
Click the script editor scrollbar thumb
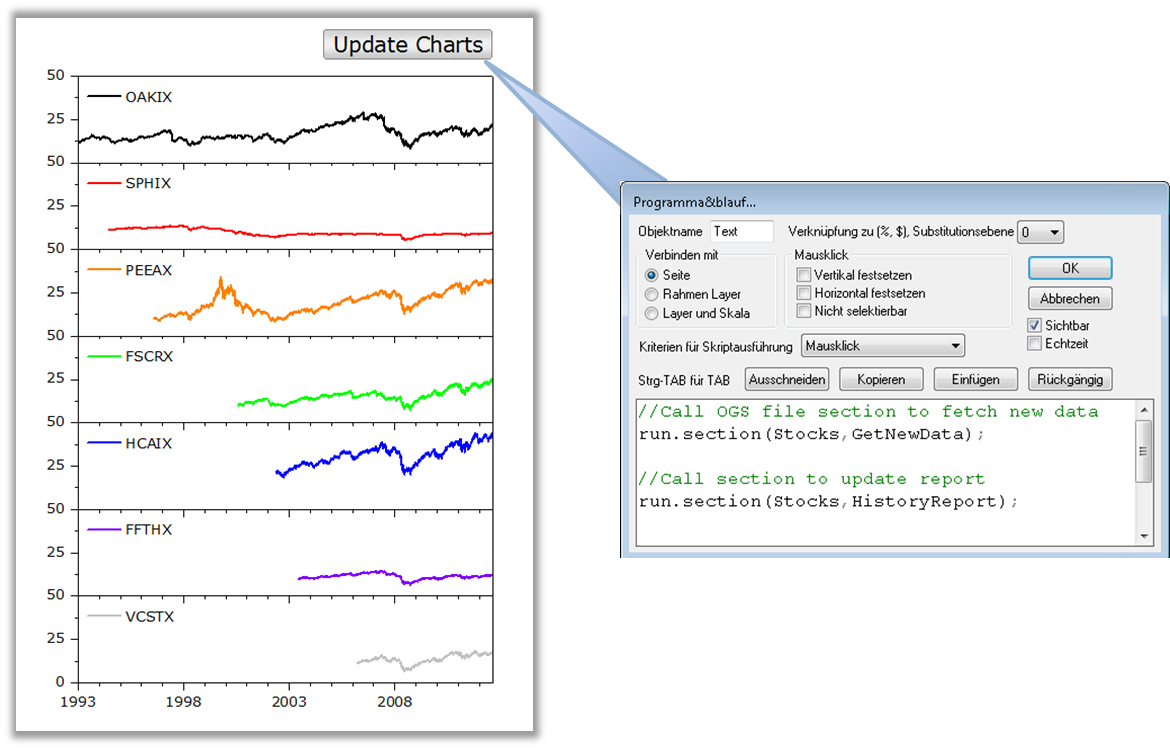(x=1144, y=451)
